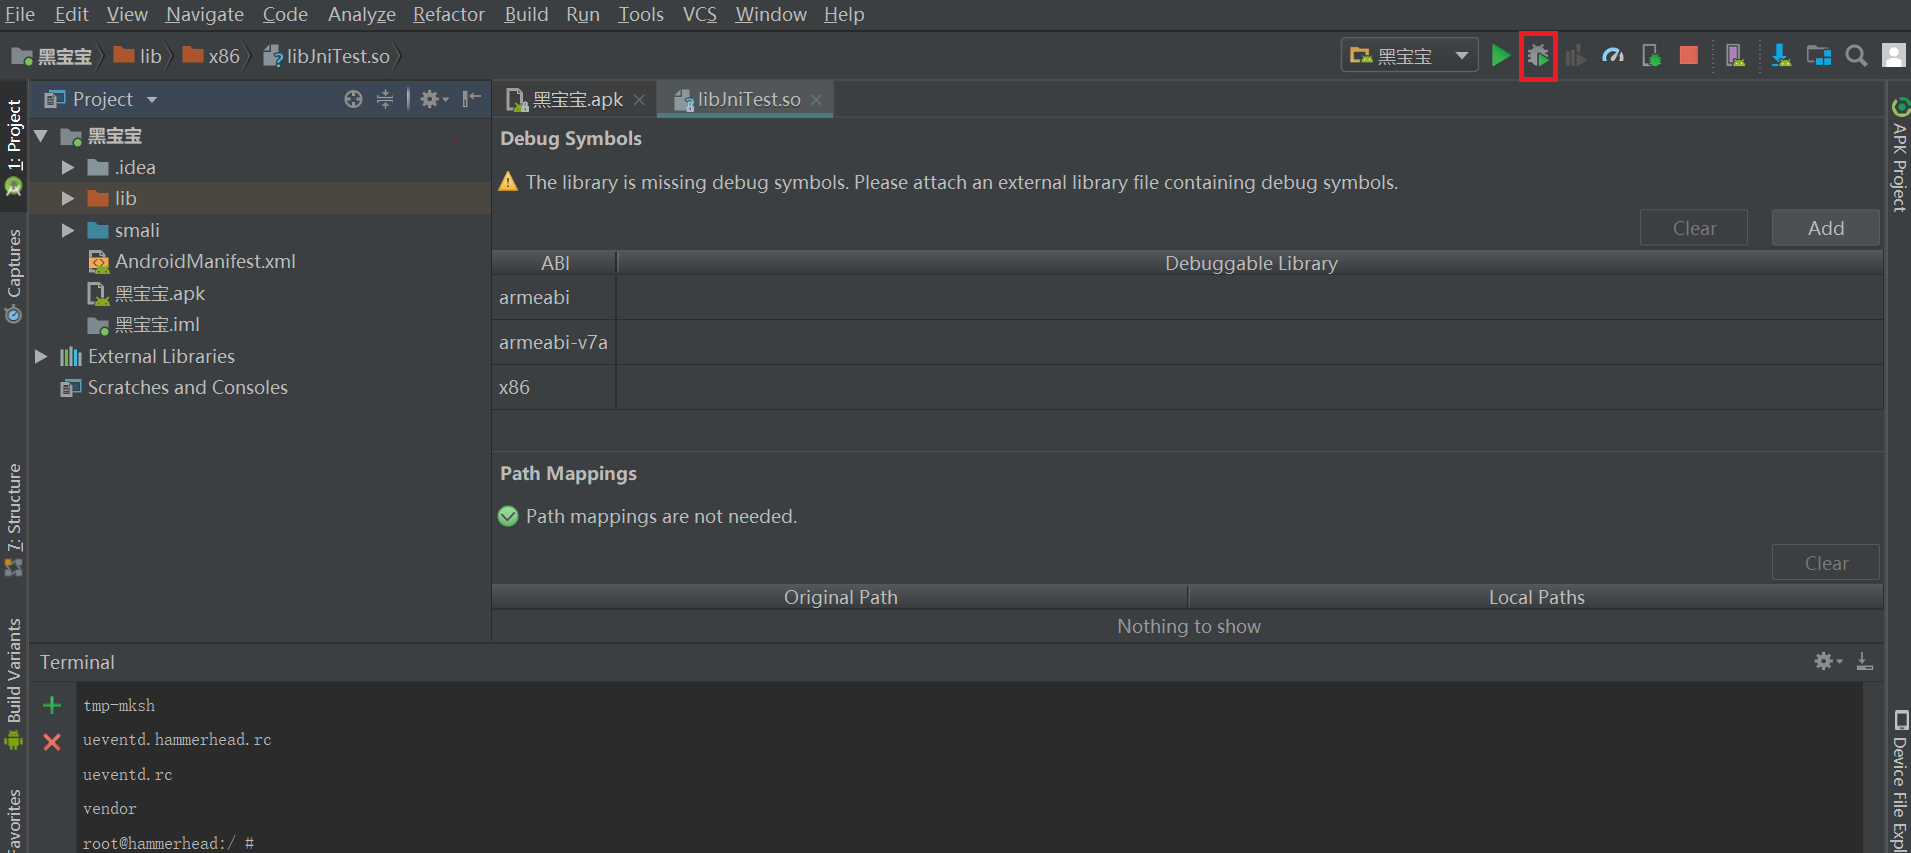Close the libJniTest.so tab
This screenshot has height=853, width=1911.
816,100
